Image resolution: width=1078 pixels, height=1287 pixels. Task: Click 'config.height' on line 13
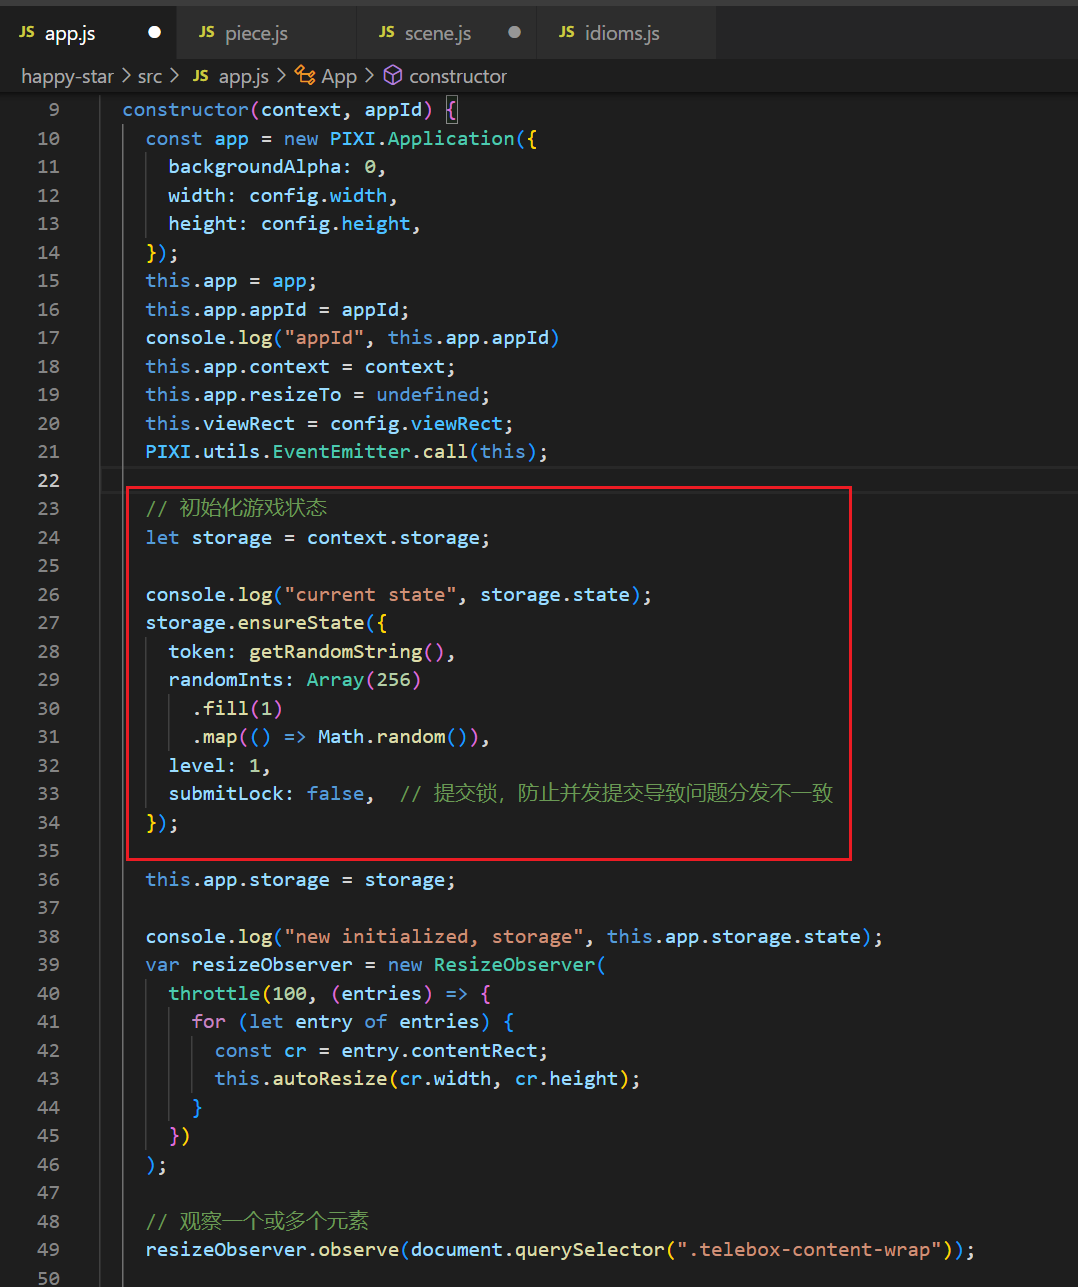pos(336,224)
